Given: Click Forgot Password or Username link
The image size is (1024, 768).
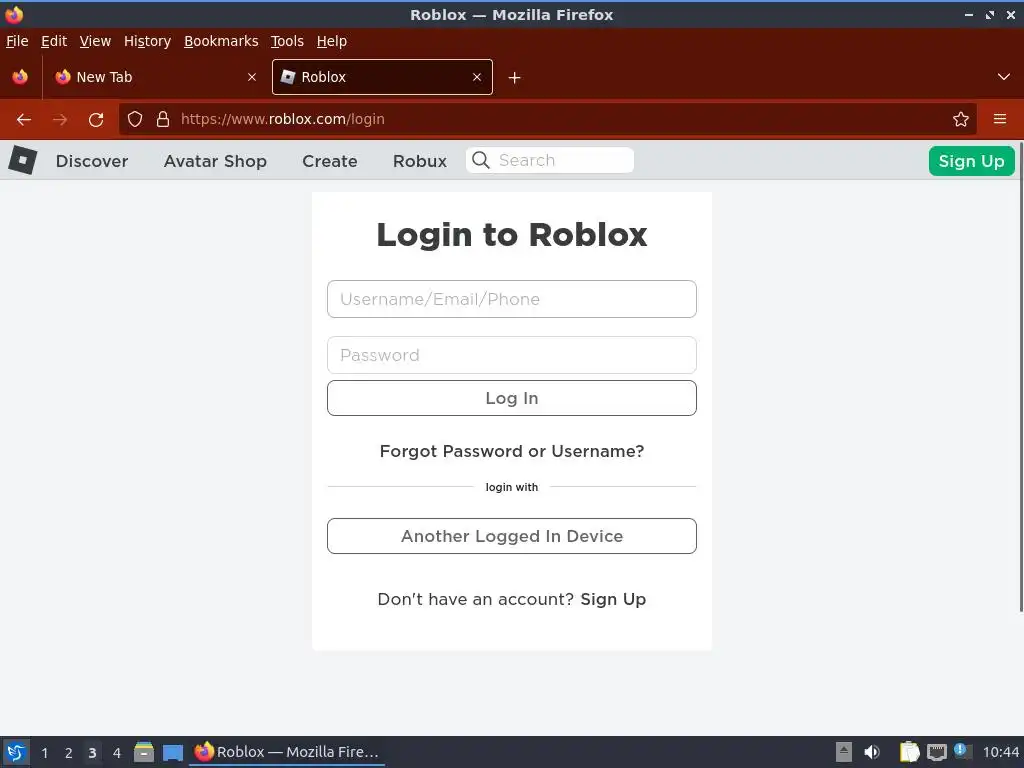Looking at the screenshot, I should pos(512,451).
